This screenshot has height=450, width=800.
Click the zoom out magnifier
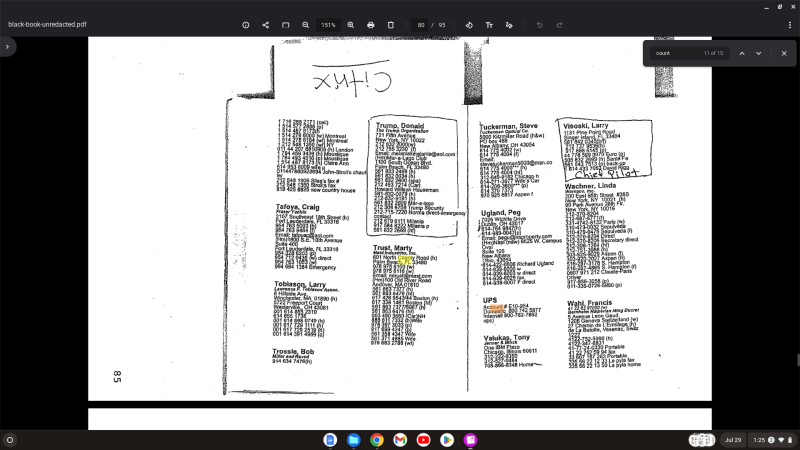point(306,24)
